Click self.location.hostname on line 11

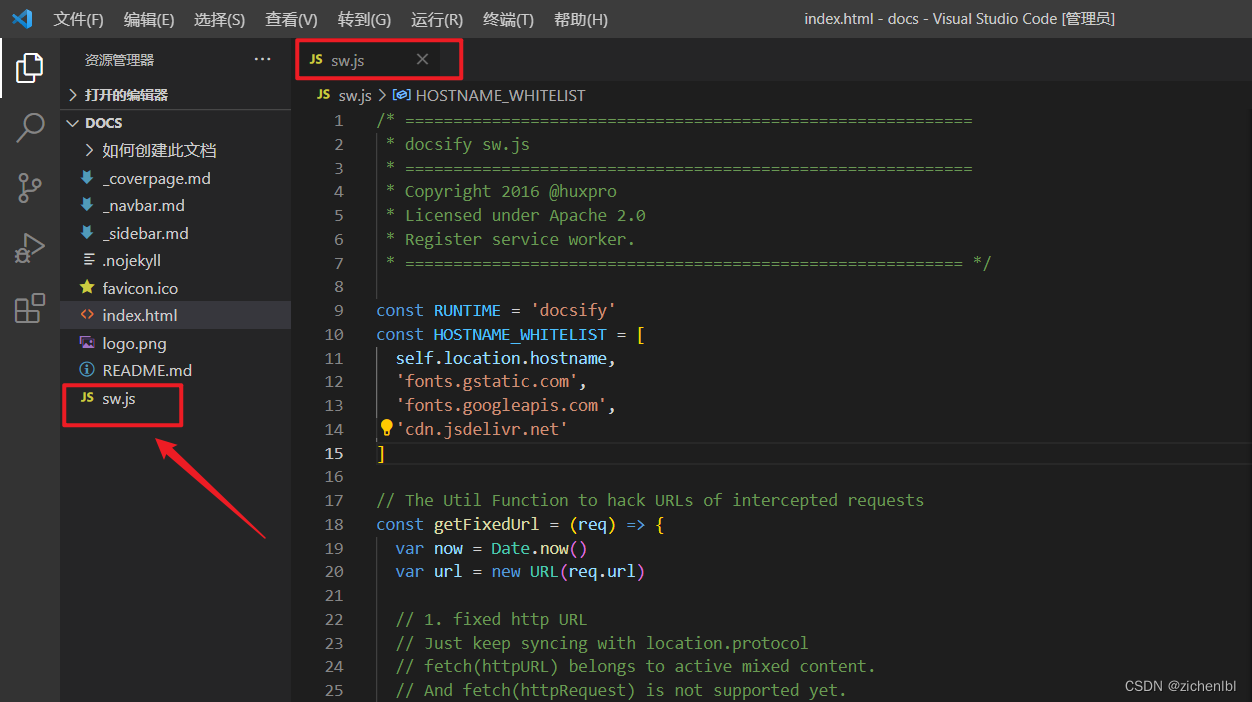click(501, 358)
